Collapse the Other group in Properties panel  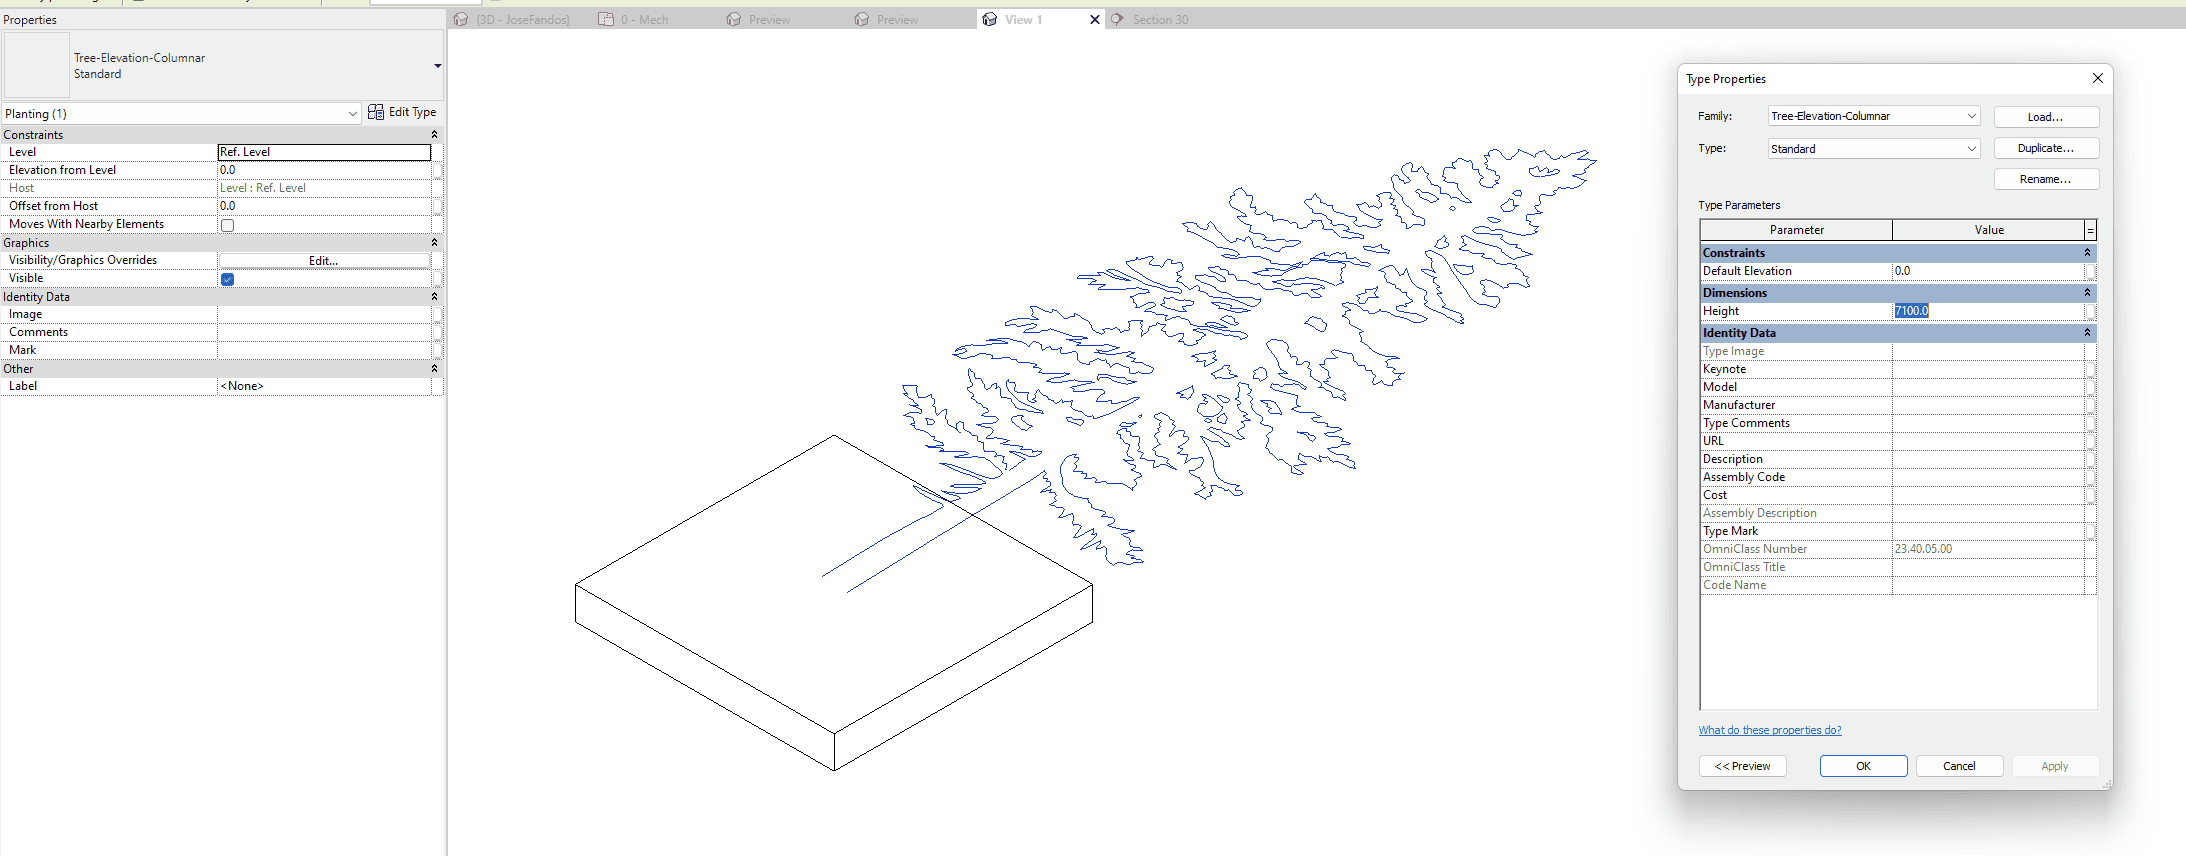point(434,369)
